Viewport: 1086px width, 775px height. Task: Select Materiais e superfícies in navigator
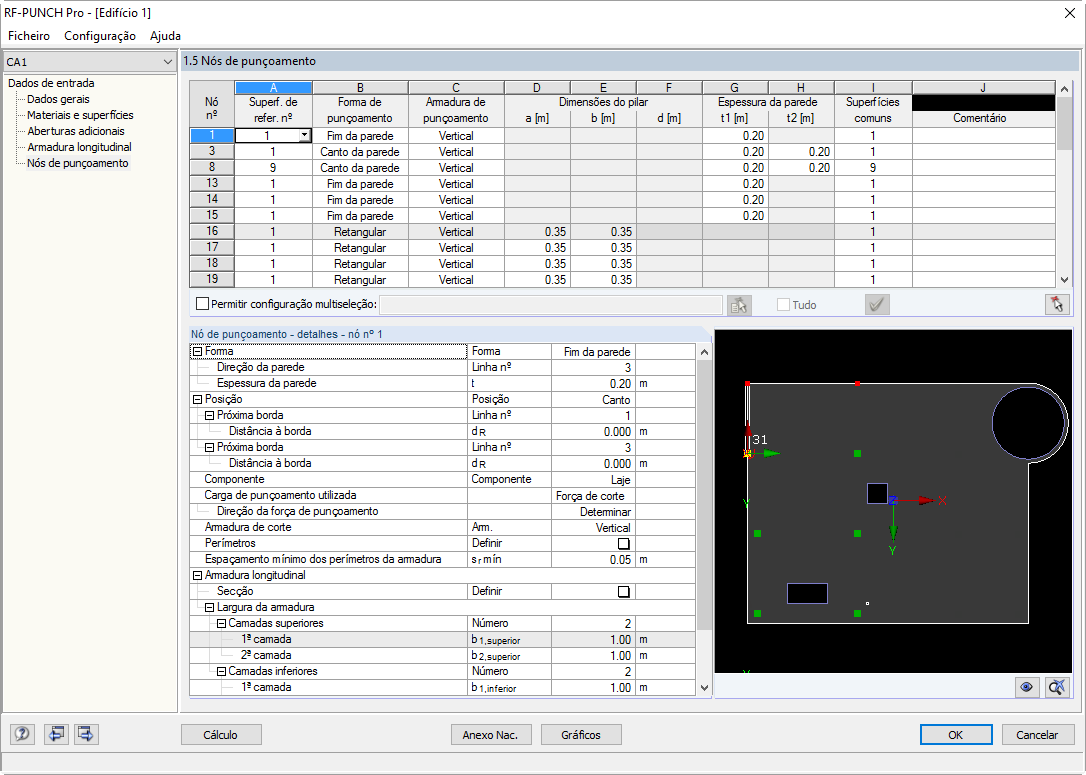pyautogui.click(x=80, y=115)
